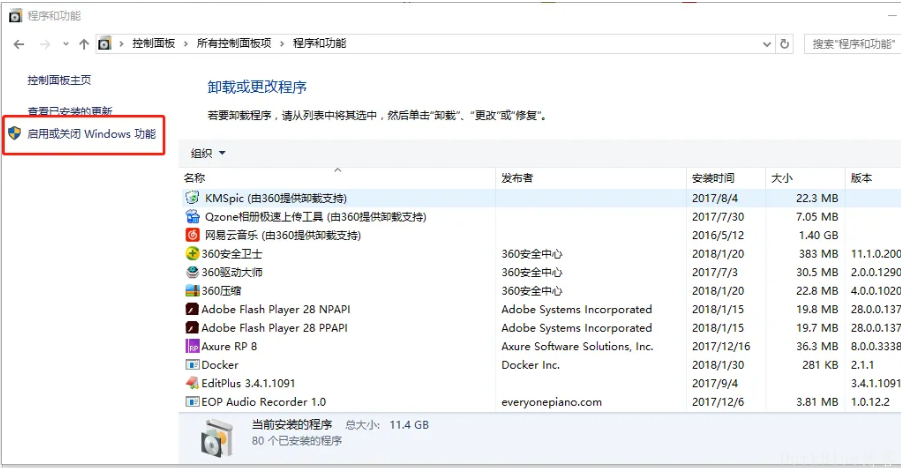Click install date 2017/12/16
Viewport: 901px width, 468px height.
pyautogui.click(x=721, y=346)
